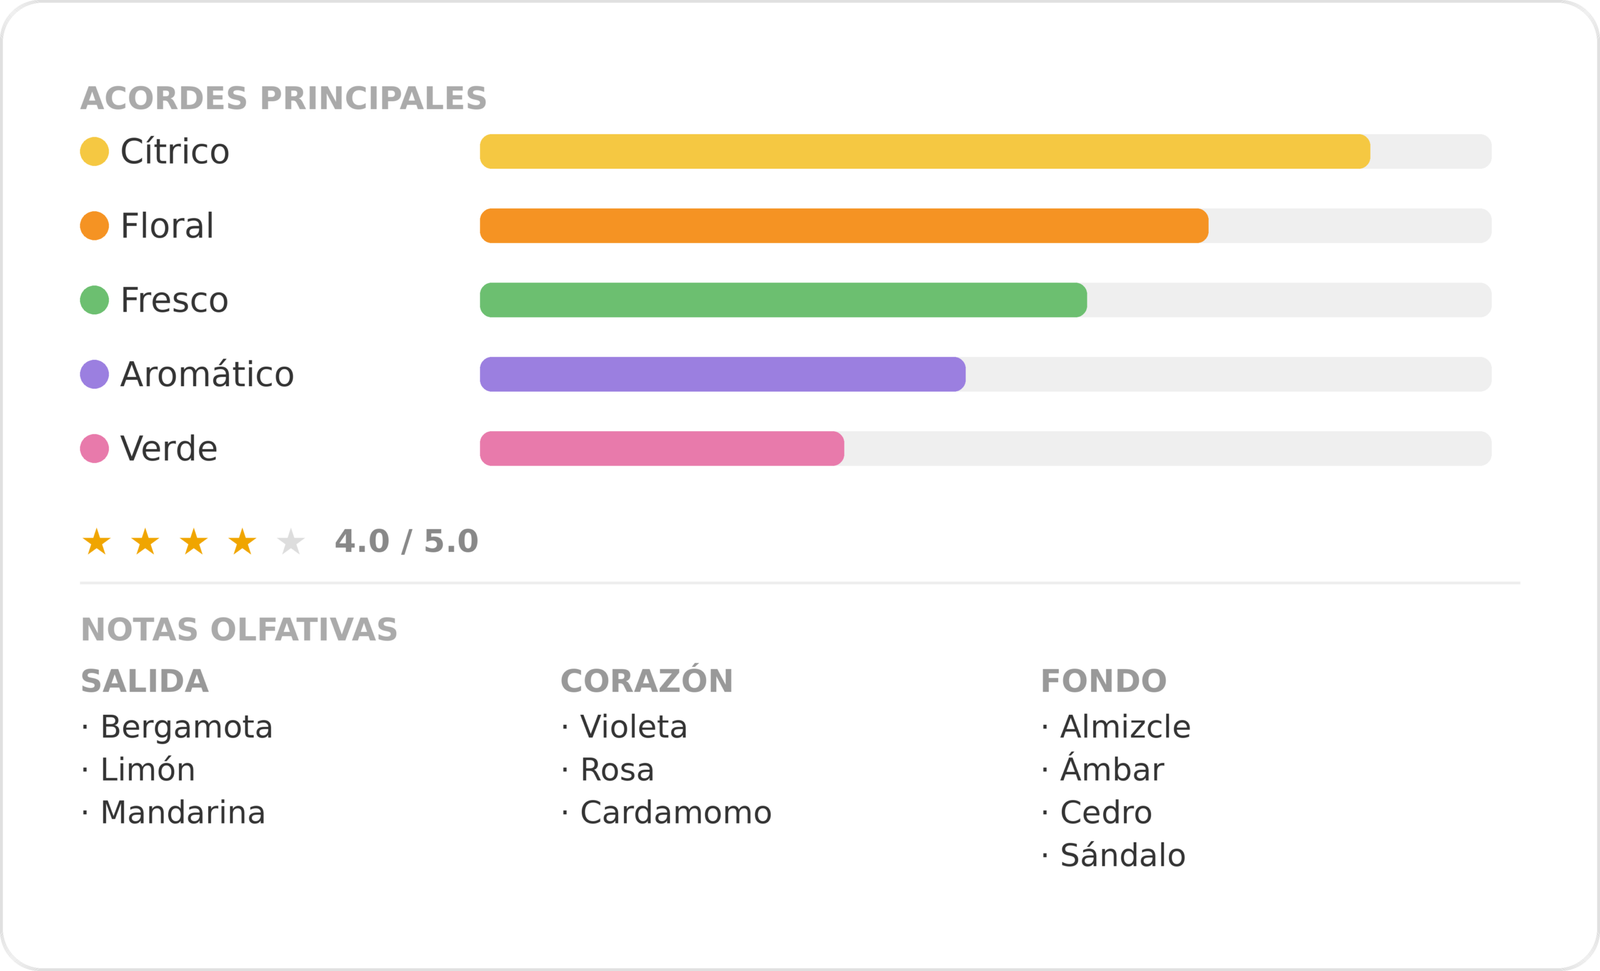Click the fourth gold rating star
Screen dimensions: 1600x971
[242, 542]
